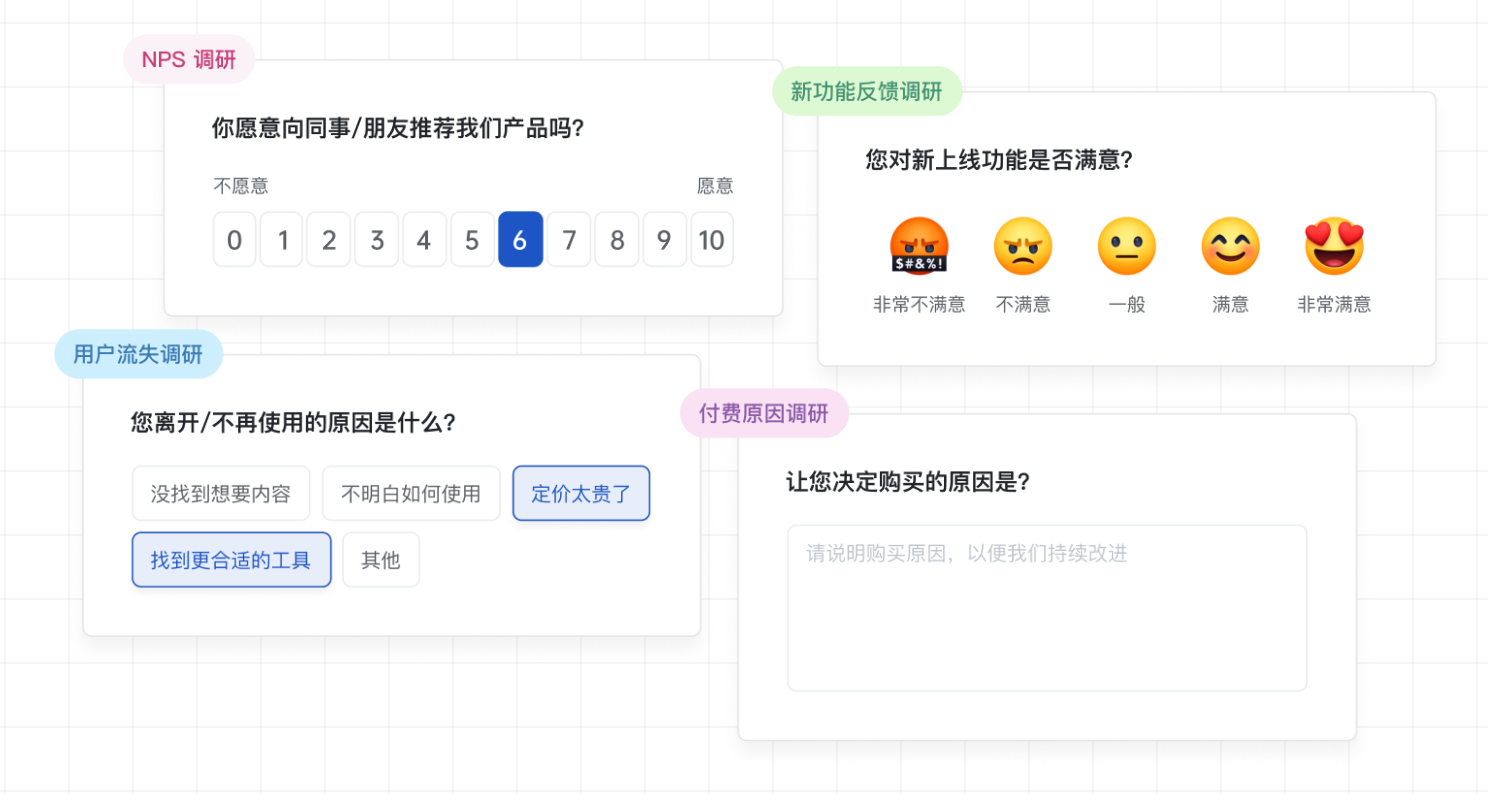The height and width of the screenshot is (794, 1488).
Task: Click the 愿意 scale label
Action: (715, 186)
